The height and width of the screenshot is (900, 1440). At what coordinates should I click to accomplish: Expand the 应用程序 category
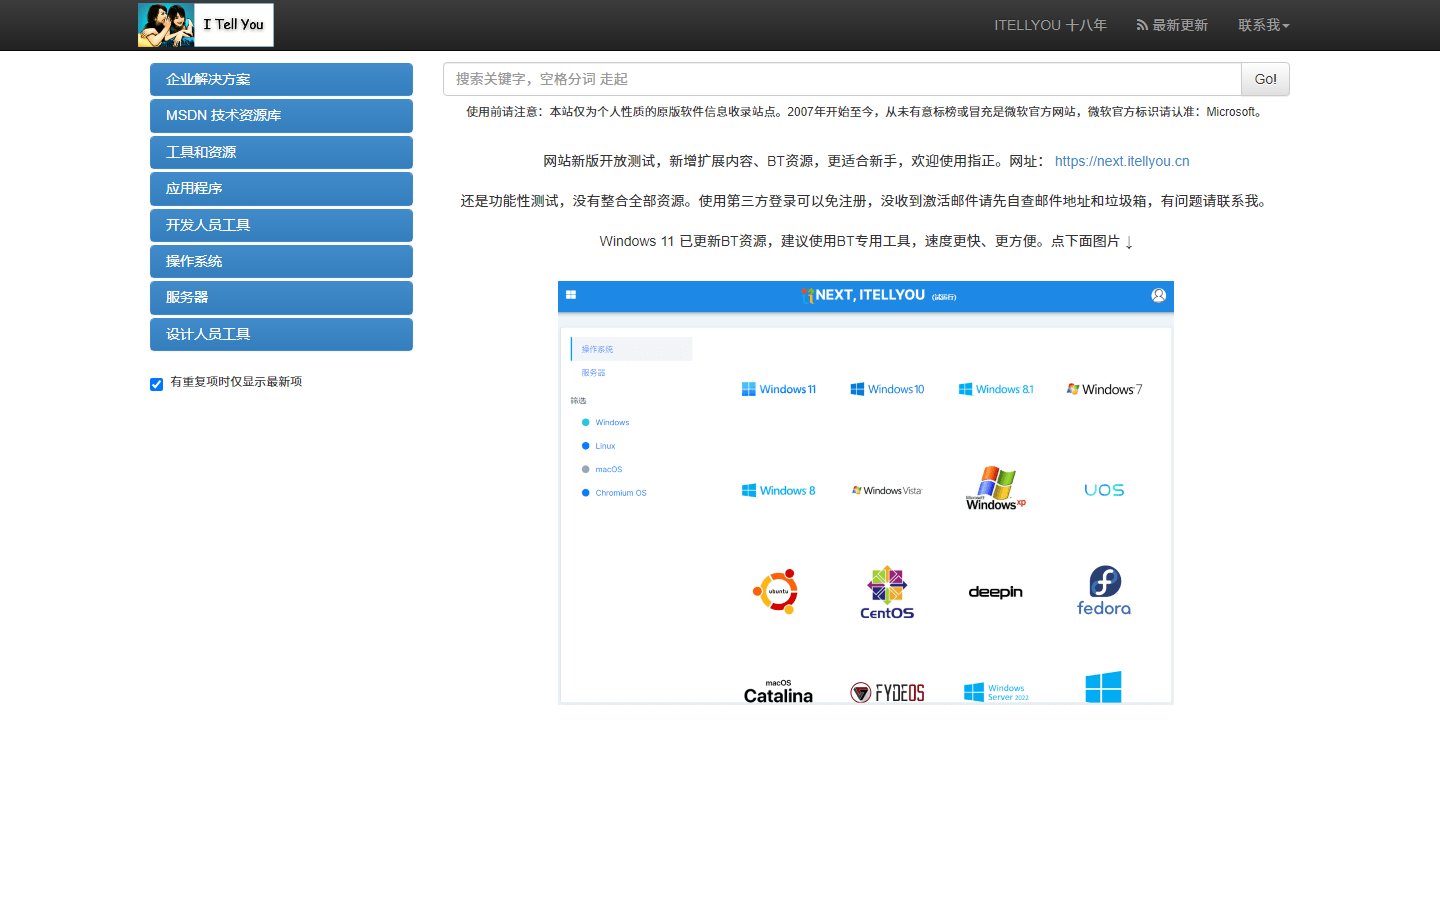point(281,189)
